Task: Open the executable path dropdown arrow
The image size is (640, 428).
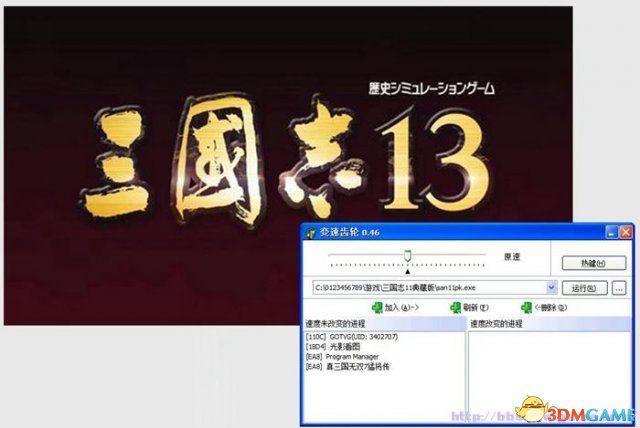Action: (x=551, y=287)
